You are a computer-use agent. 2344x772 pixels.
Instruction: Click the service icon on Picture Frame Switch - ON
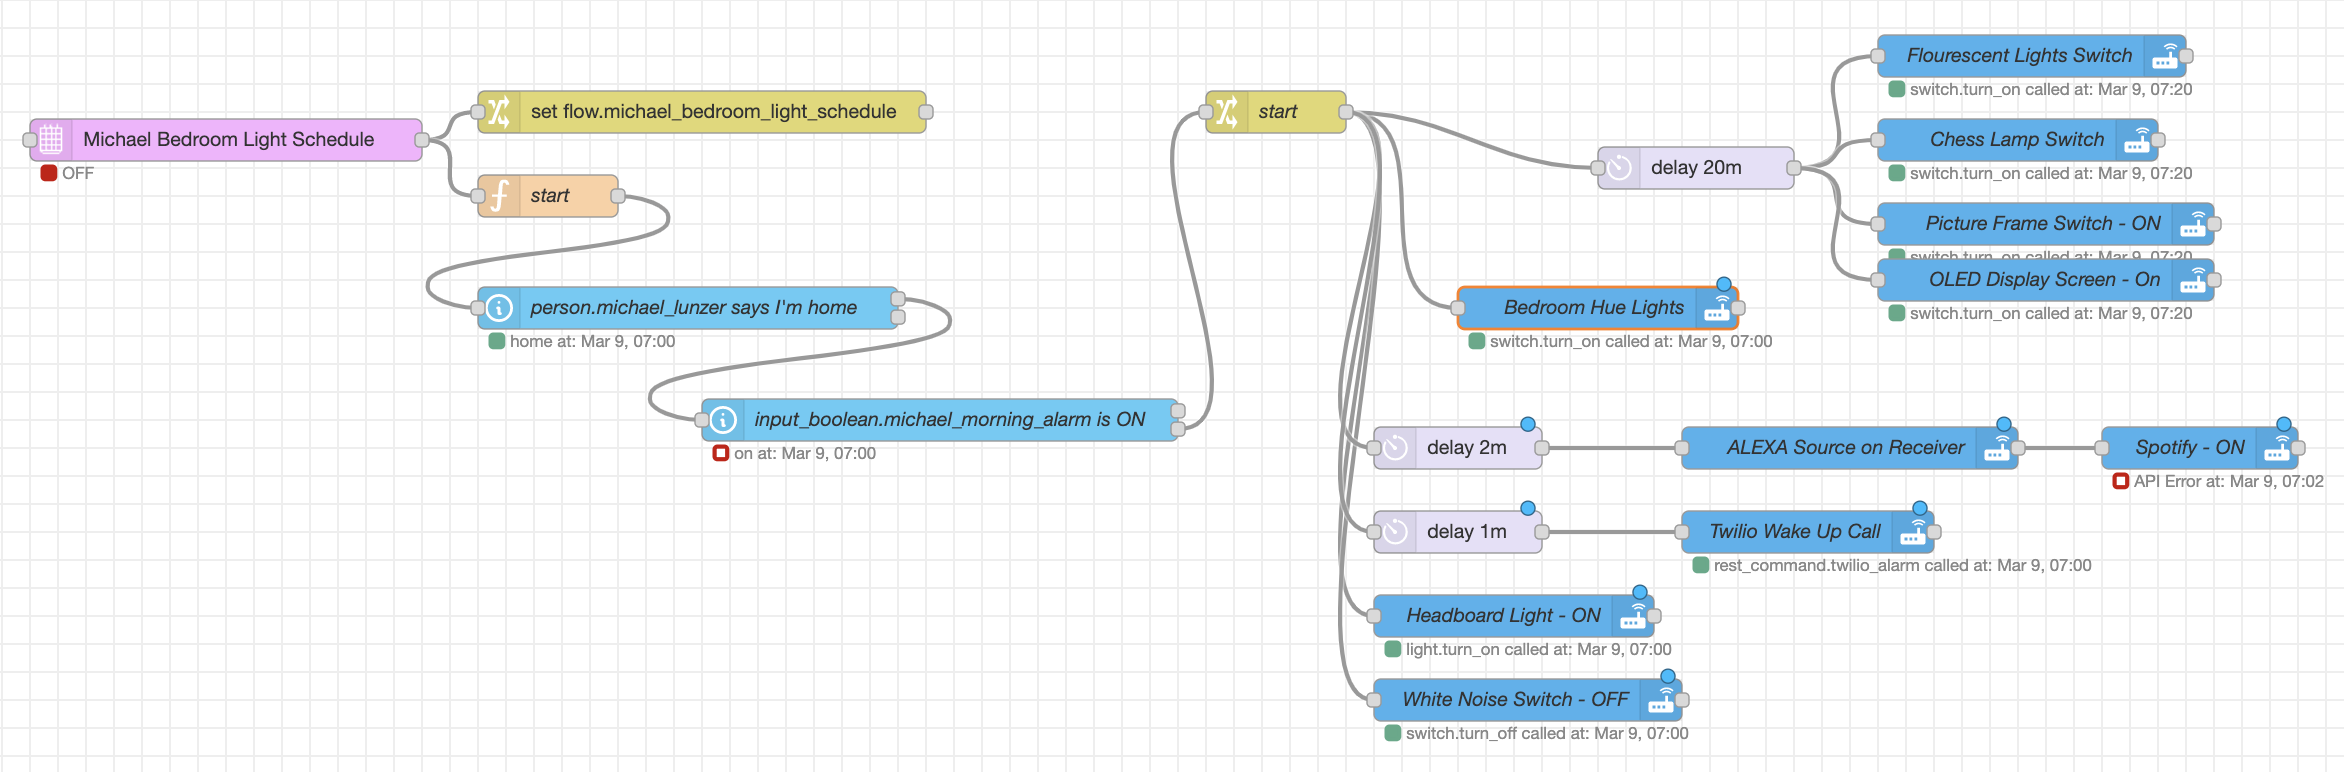click(2193, 224)
